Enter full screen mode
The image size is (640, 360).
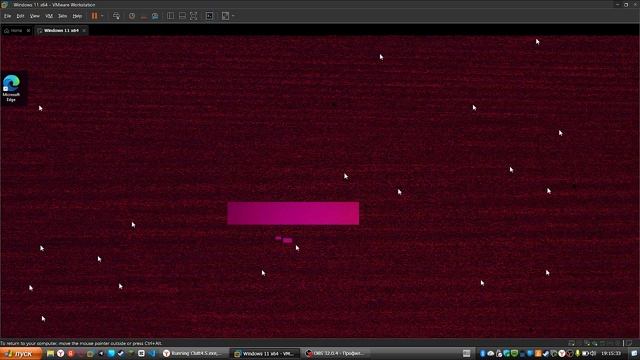(193, 16)
